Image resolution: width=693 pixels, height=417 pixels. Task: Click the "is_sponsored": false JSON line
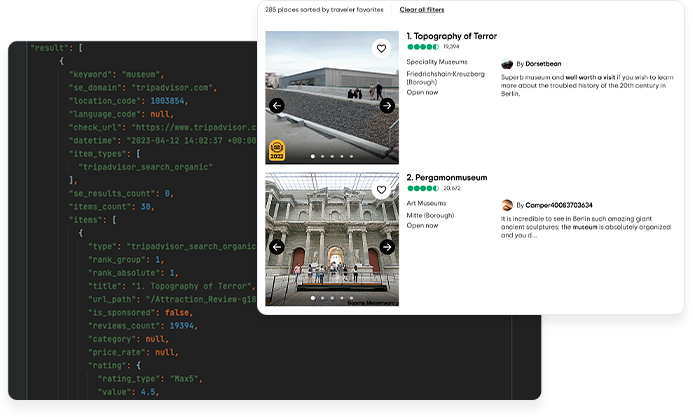point(141,313)
